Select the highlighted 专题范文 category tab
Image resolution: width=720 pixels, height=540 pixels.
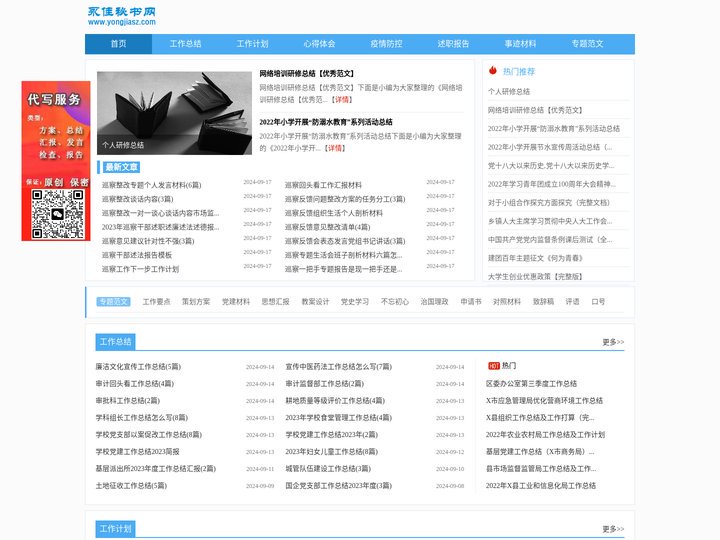(113, 302)
